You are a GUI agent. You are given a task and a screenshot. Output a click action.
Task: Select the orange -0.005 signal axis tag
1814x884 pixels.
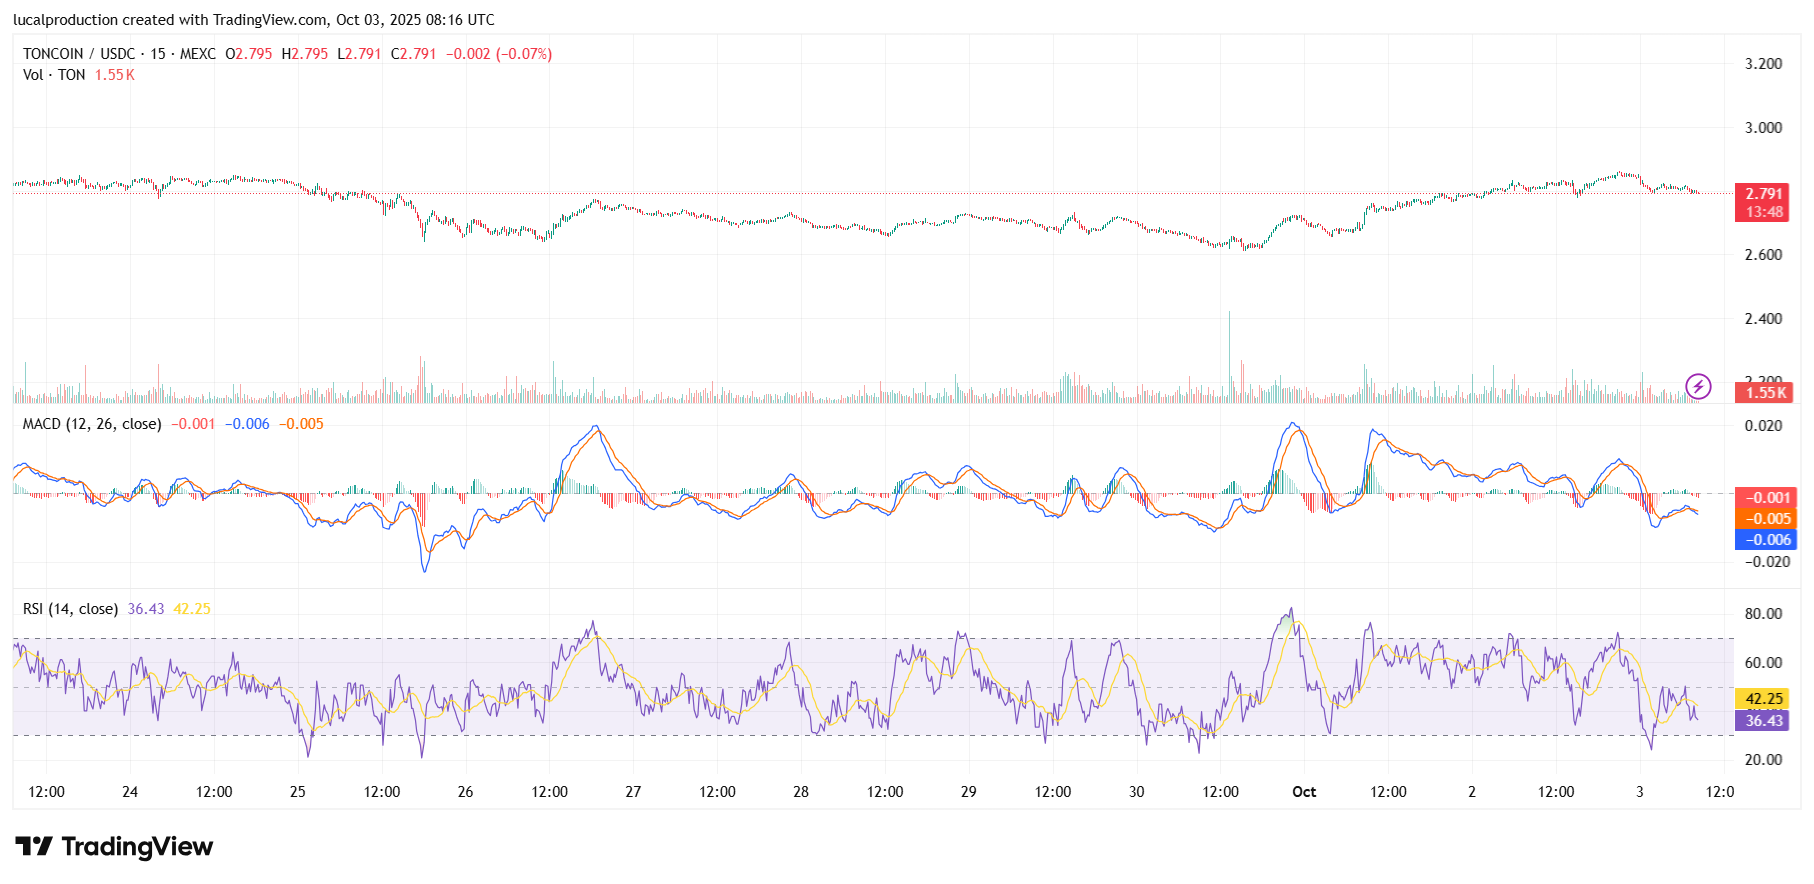coord(1765,519)
